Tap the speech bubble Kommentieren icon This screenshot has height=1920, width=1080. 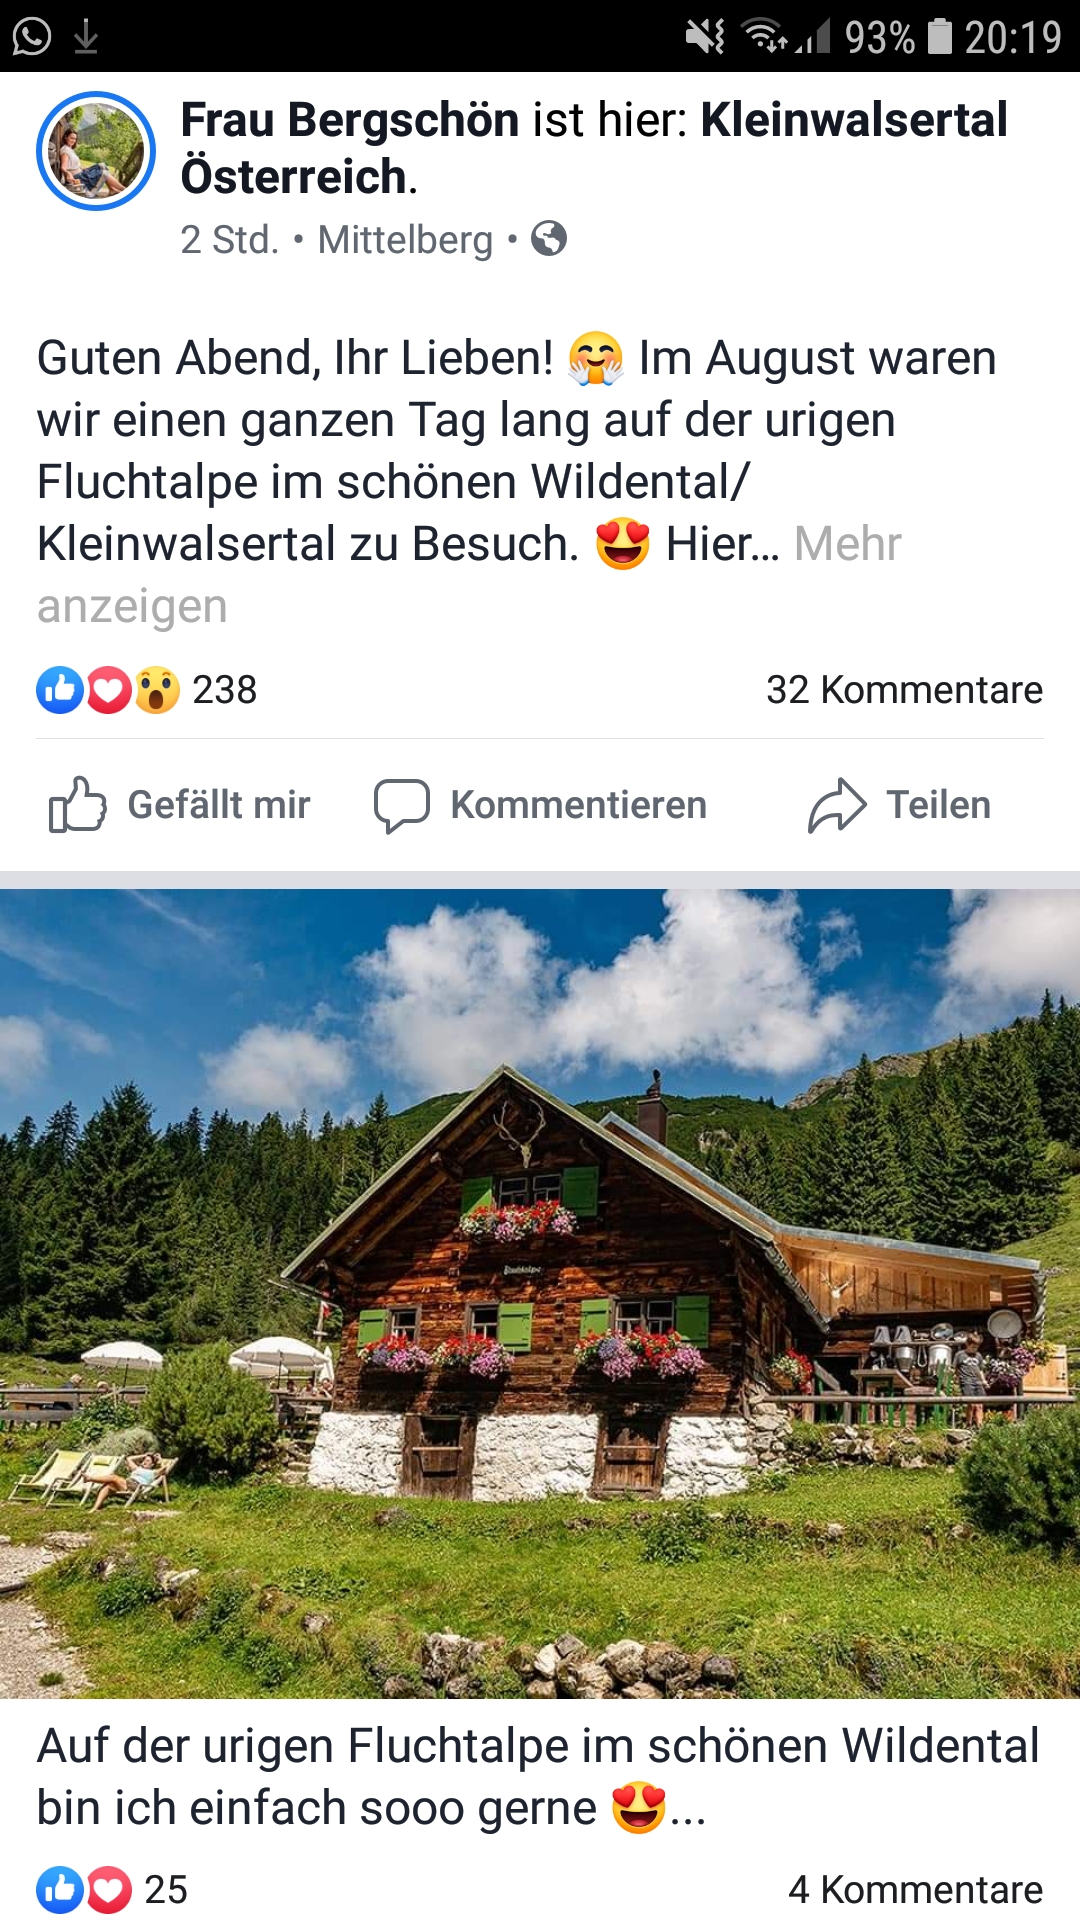click(x=402, y=805)
